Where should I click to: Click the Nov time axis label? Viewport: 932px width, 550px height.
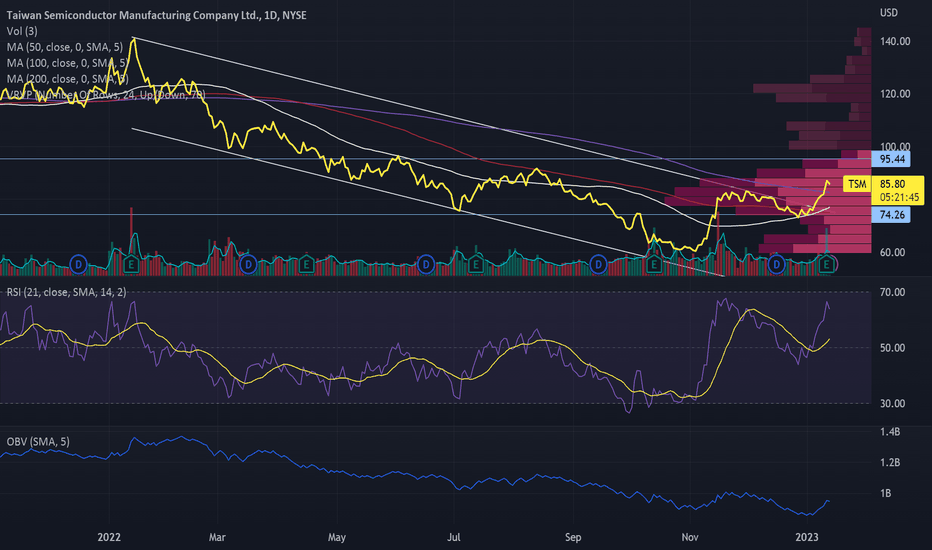[x=689, y=538]
